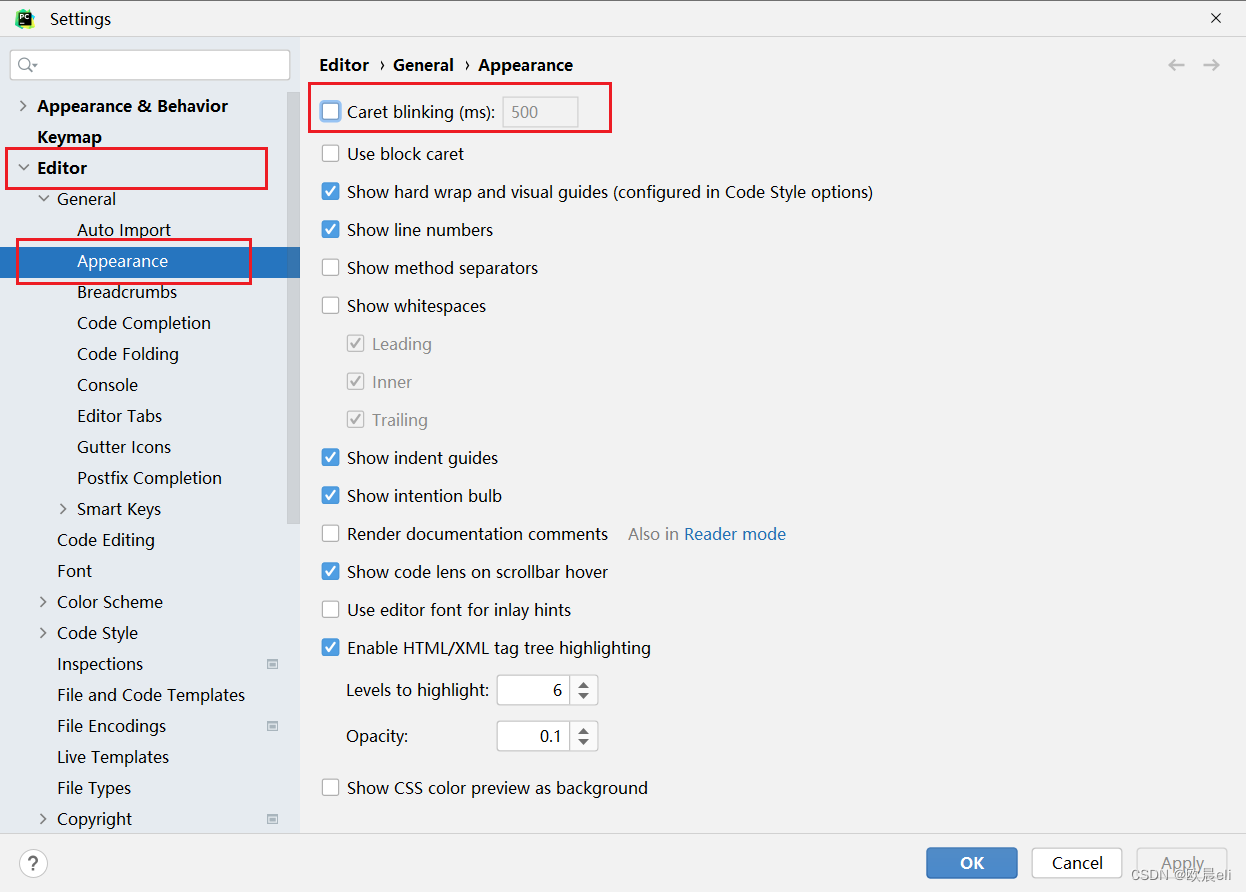Screen dimensions: 1246x892
Task: Click the General breadcrumb at top
Action: coord(423,65)
